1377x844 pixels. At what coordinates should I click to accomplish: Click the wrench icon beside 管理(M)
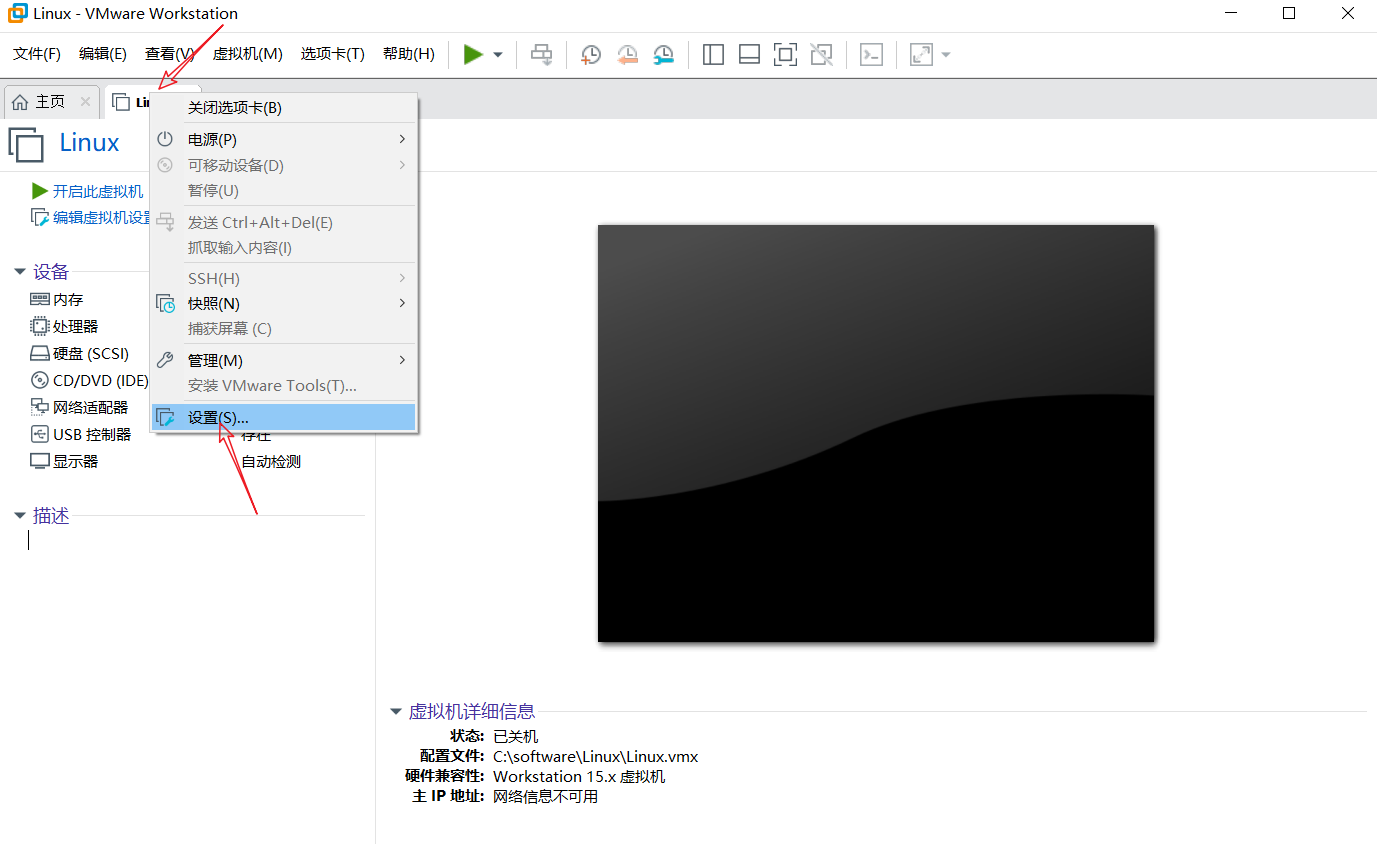[165, 360]
